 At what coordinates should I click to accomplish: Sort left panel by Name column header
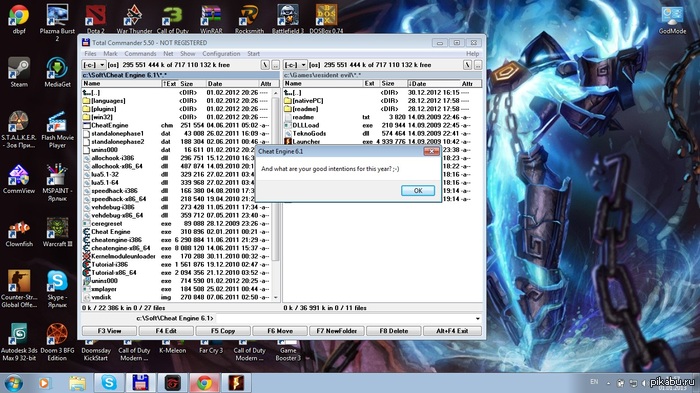pyautogui.click(x=121, y=84)
